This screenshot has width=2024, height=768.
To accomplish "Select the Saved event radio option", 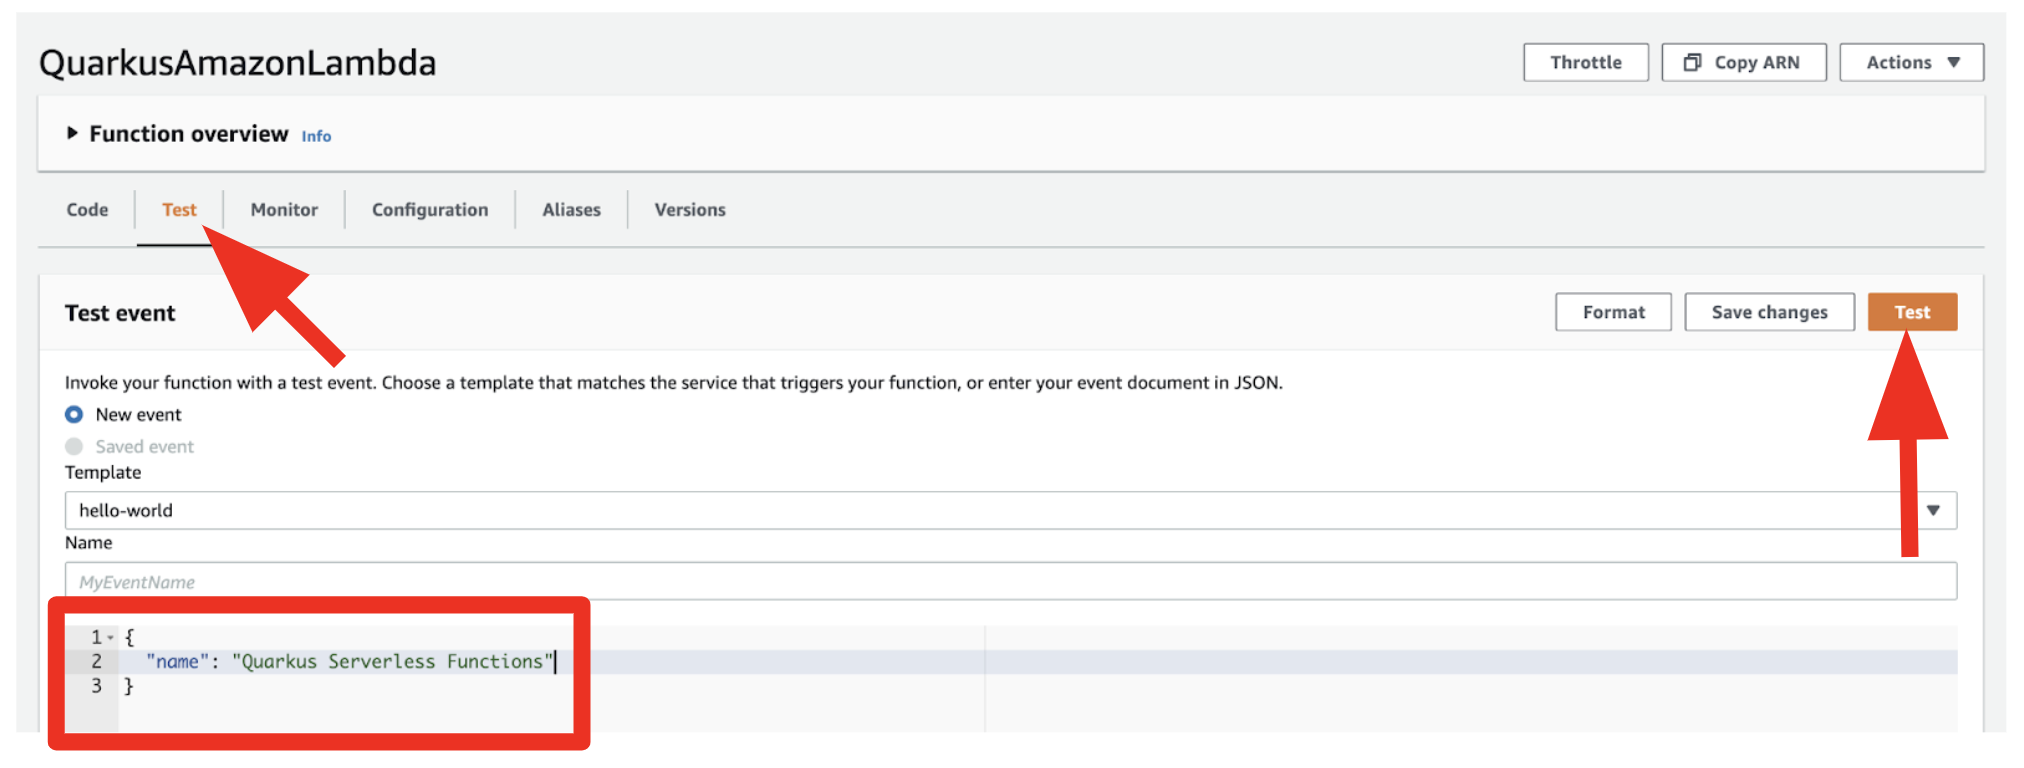I will click(74, 446).
